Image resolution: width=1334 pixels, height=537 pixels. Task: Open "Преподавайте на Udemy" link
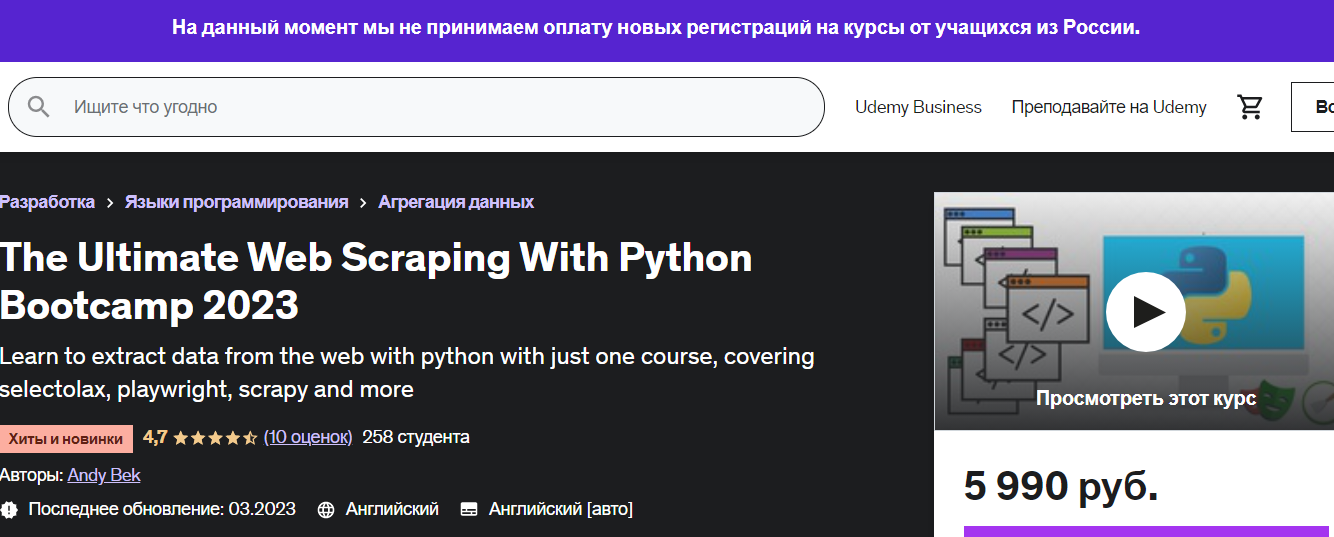point(1109,107)
